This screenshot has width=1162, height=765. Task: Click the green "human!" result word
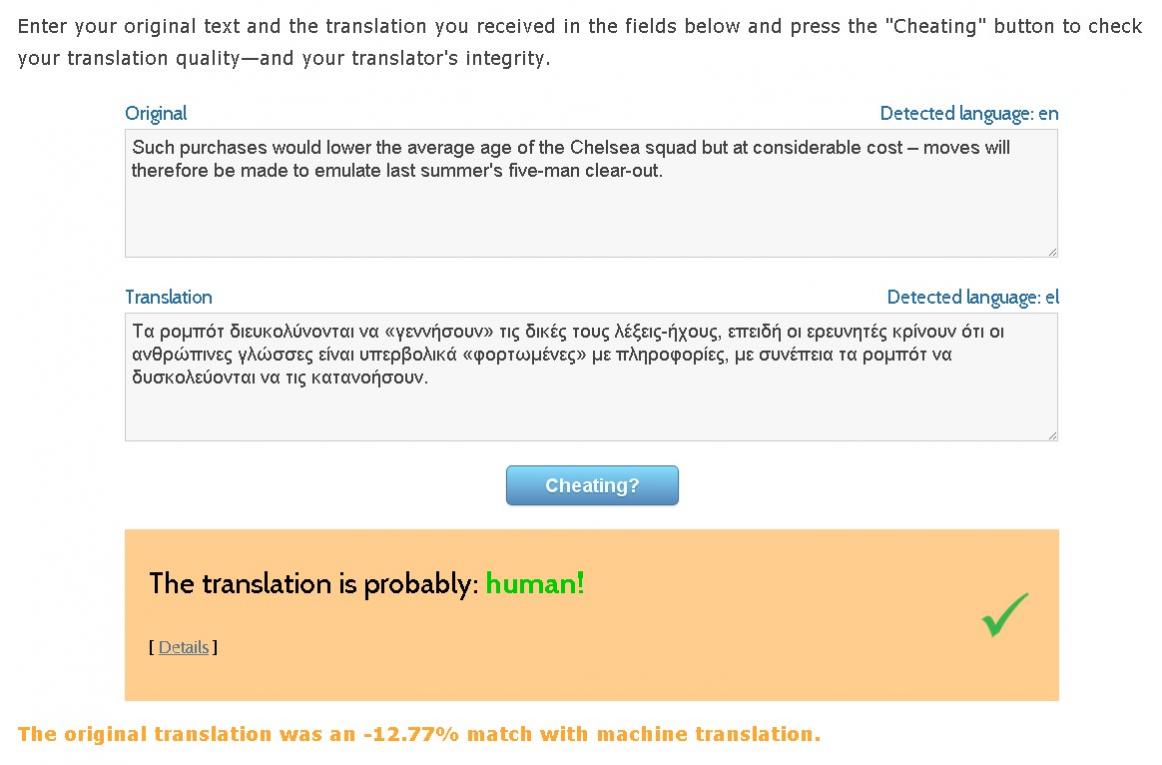pyautogui.click(x=534, y=584)
